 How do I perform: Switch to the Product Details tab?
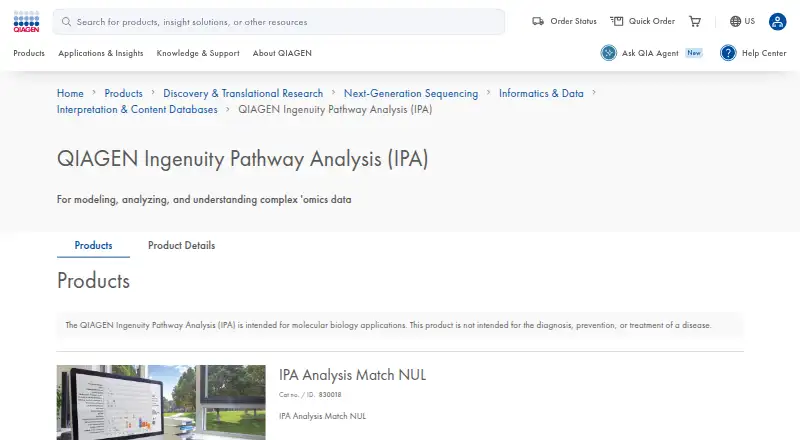coord(182,246)
